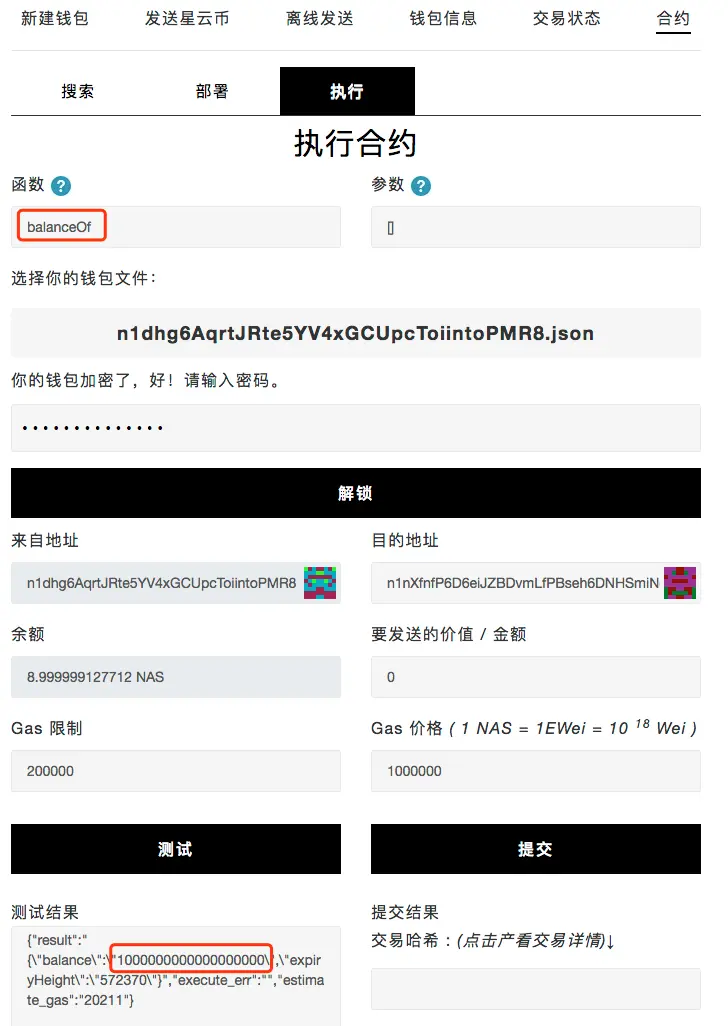Click the 解锁 unlock button
This screenshot has width=728, height=1026.
(x=356, y=493)
